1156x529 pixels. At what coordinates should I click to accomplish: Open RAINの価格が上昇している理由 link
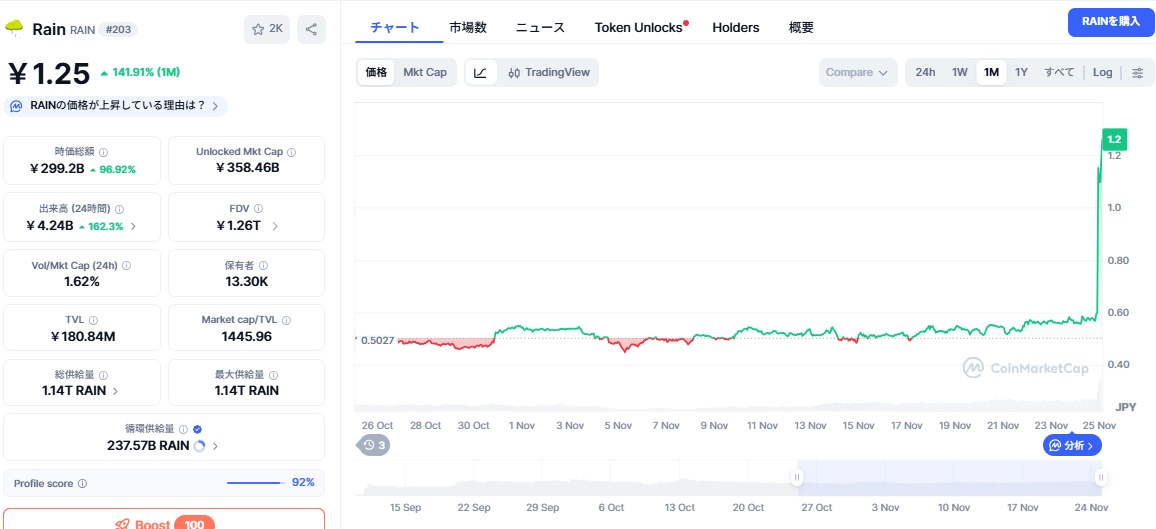click(x=116, y=106)
